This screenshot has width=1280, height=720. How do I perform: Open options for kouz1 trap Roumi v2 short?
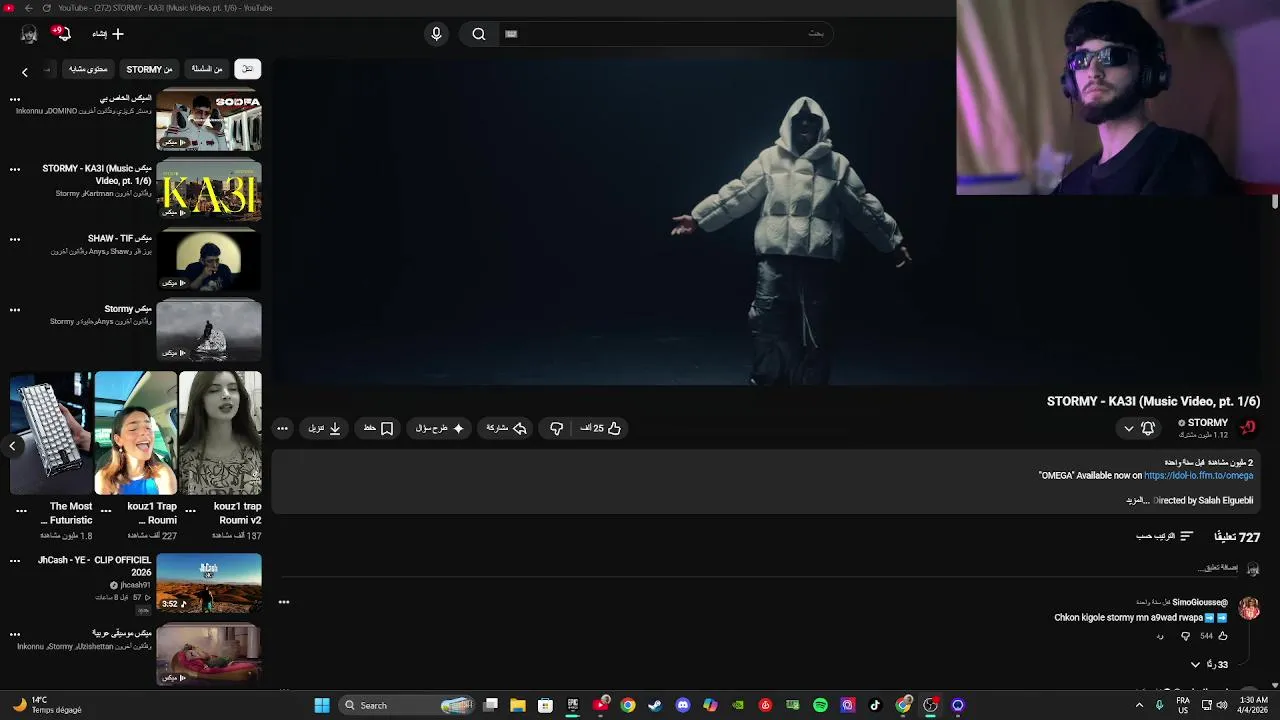(x=190, y=510)
